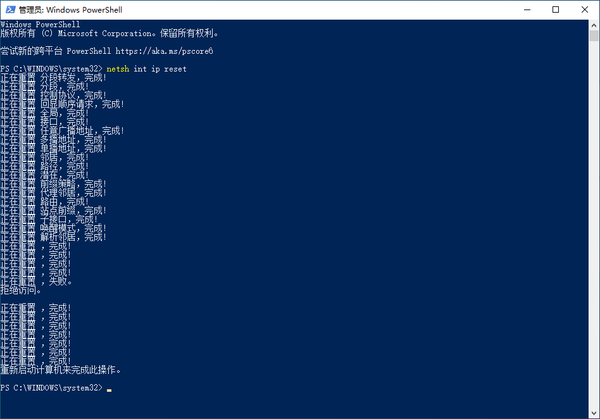Click the empty scrollbar track area
The image size is (600, 419).
point(593,225)
